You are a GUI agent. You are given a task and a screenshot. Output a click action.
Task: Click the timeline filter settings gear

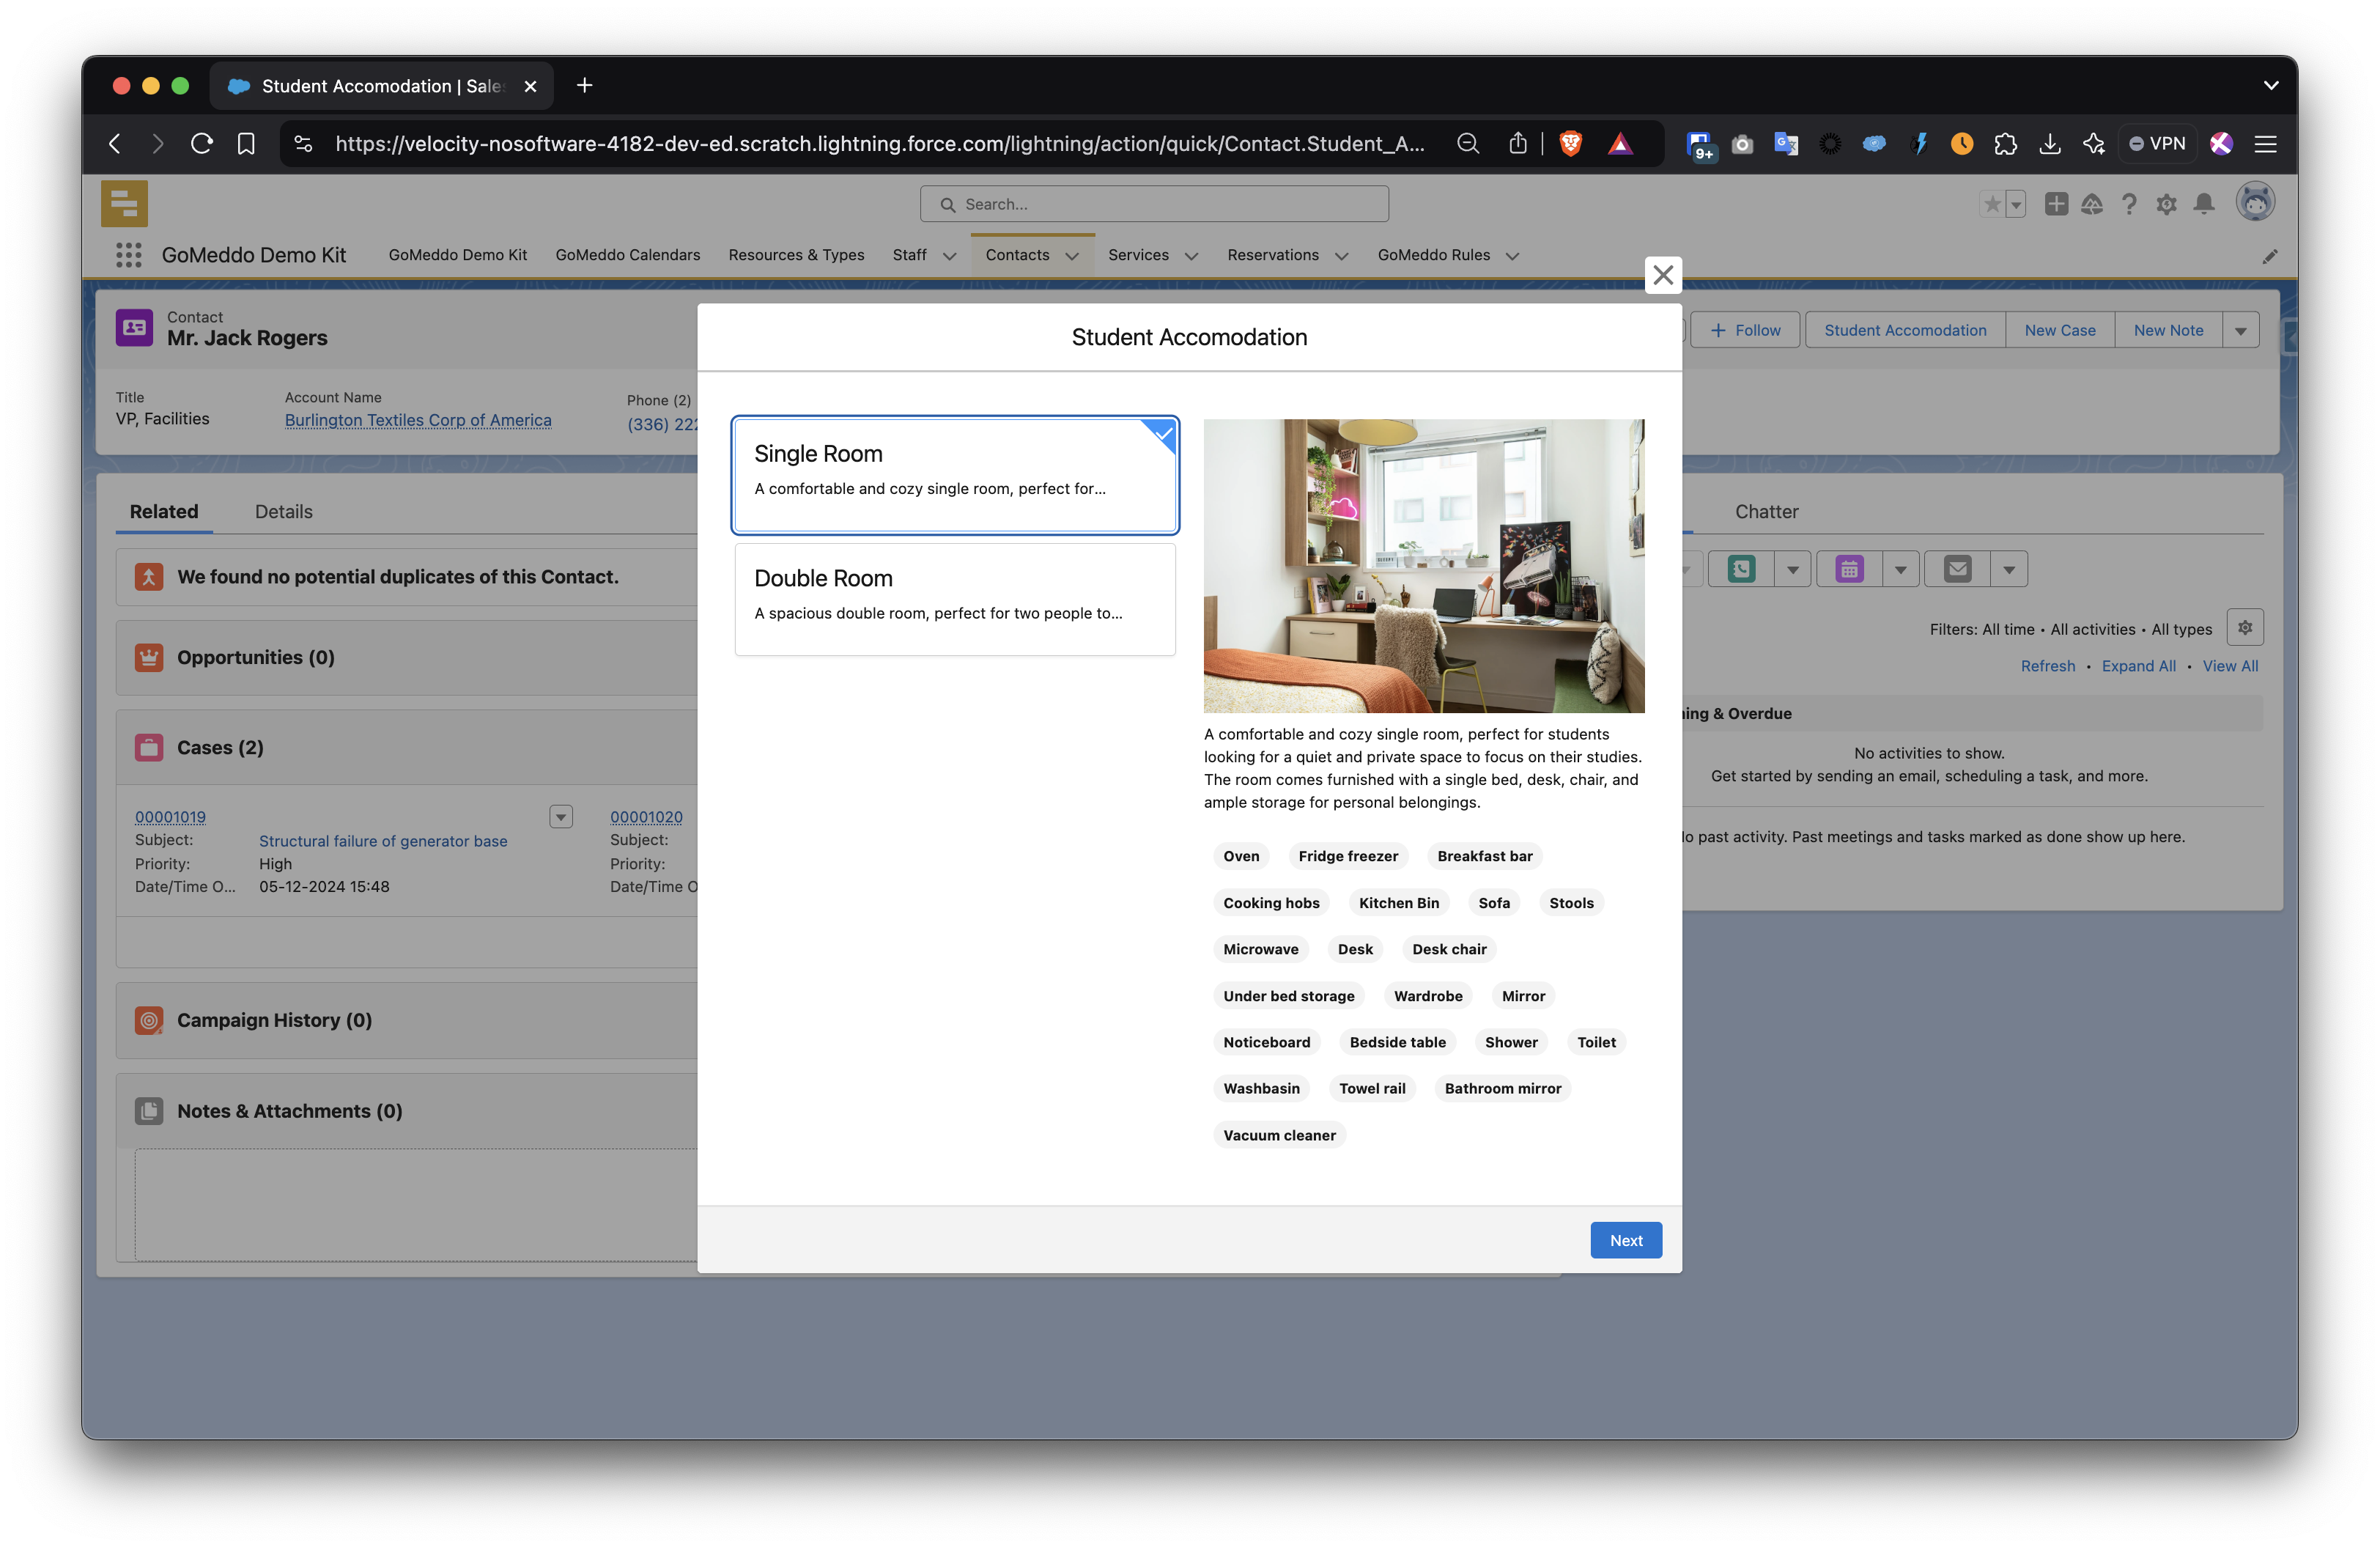coord(2245,628)
